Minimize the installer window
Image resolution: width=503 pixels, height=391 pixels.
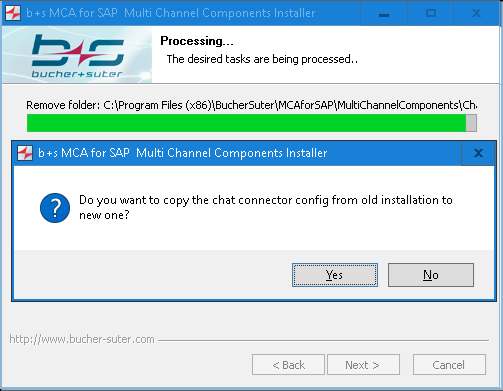coord(384,13)
